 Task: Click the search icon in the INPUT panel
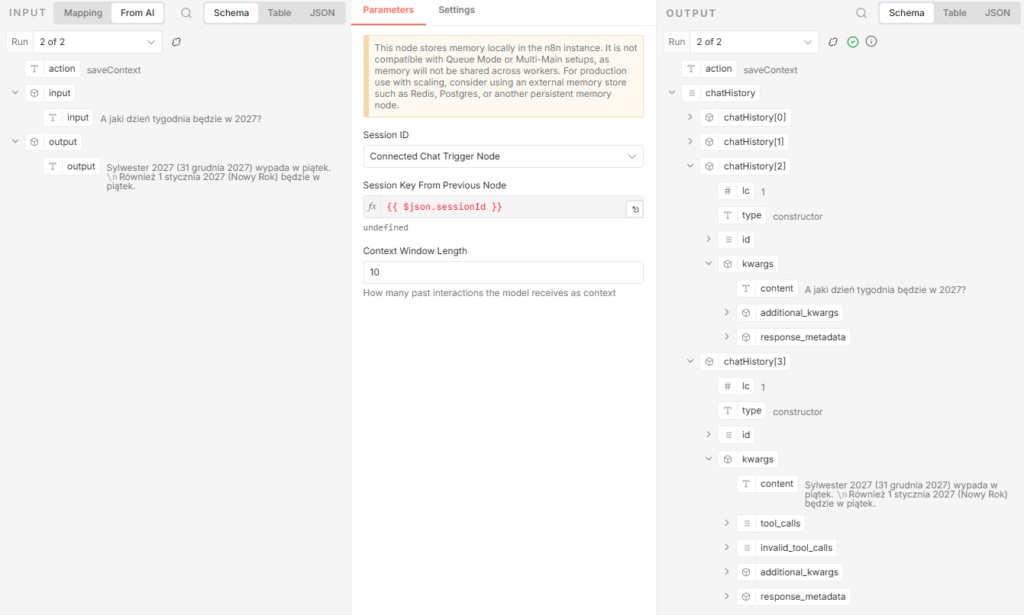tap(186, 13)
